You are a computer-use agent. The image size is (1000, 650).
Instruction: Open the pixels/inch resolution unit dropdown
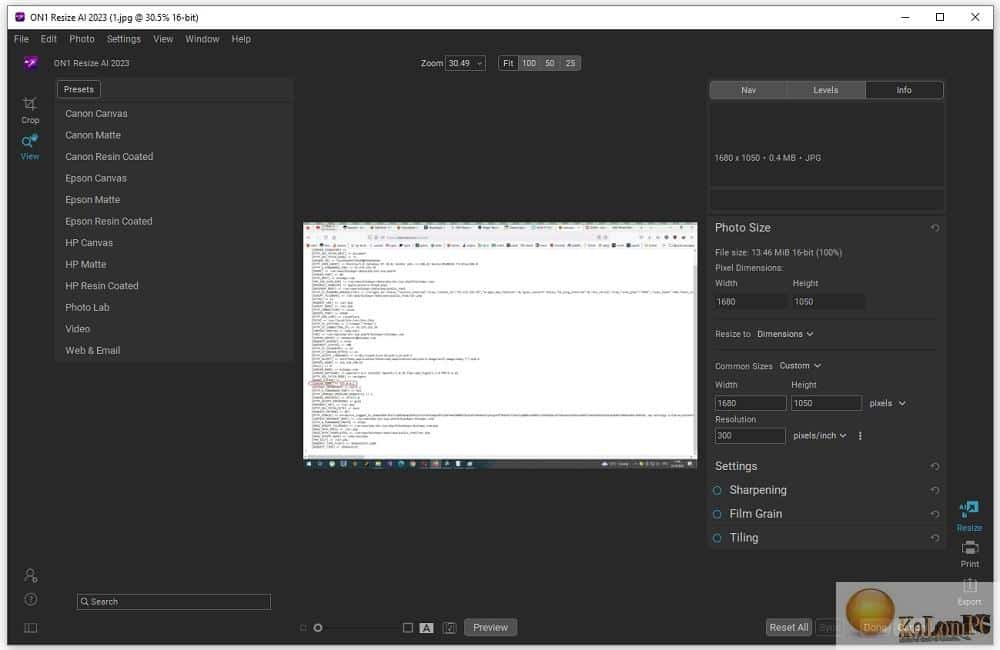click(820, 436)
